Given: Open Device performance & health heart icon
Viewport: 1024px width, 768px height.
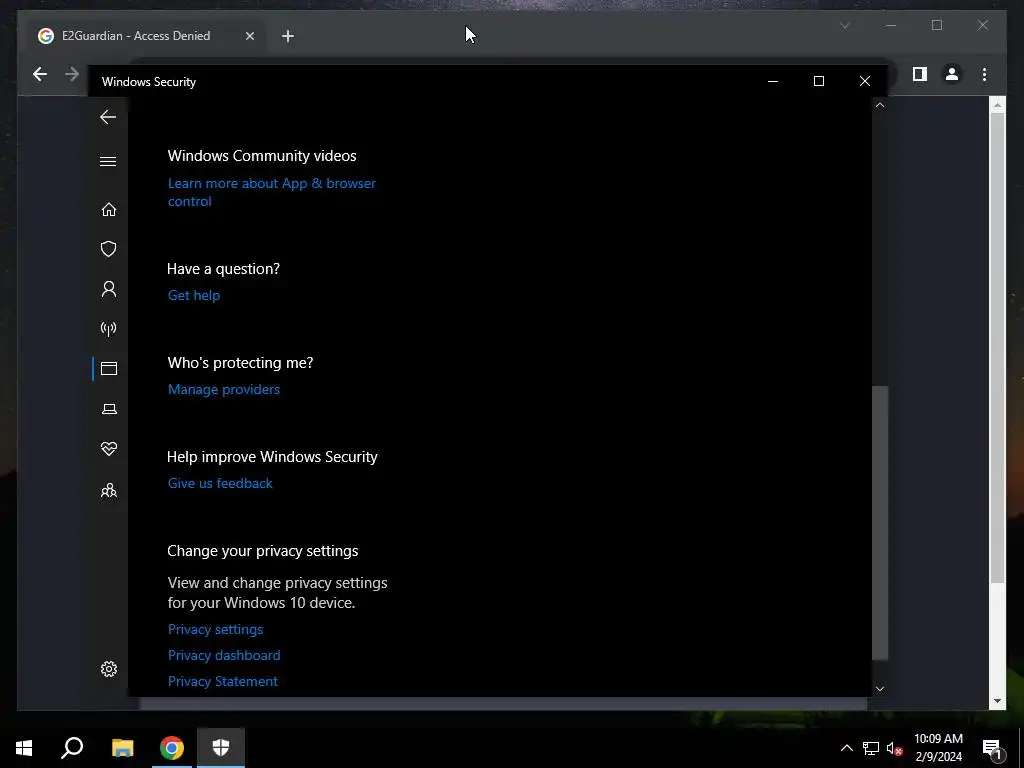Looking at the screenshot, I should pos(108,449).
